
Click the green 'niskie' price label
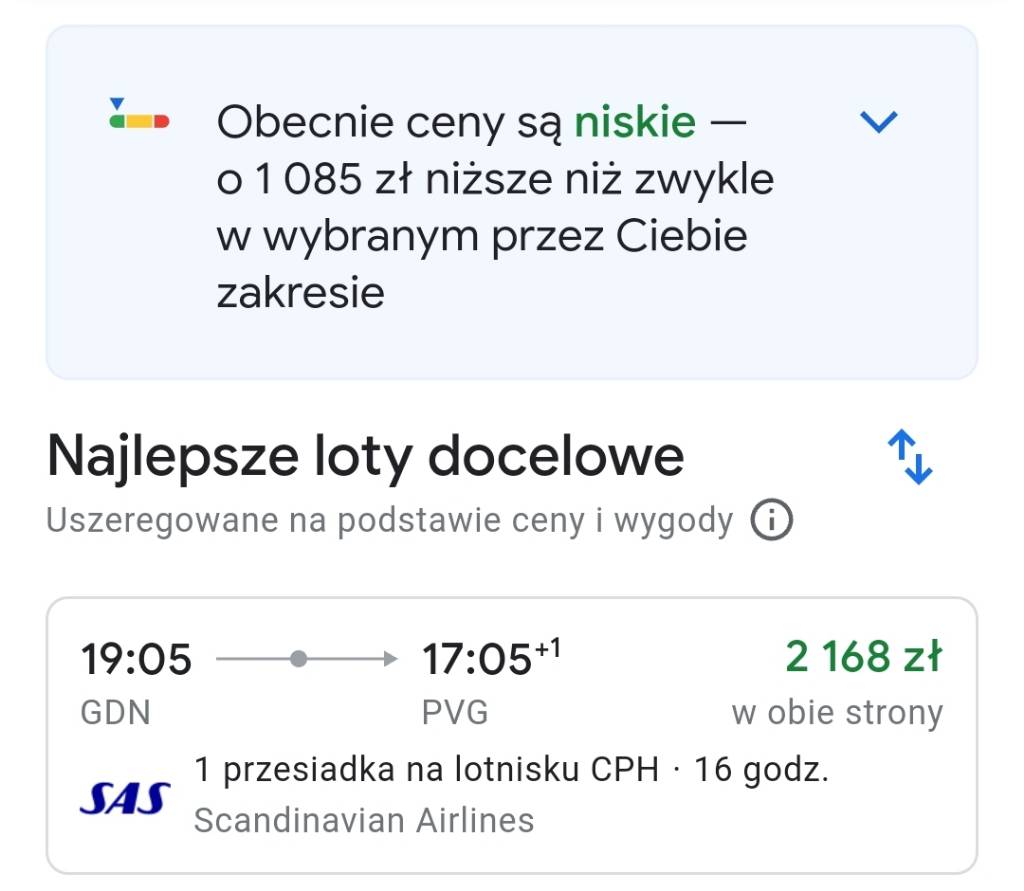coord(635,122)
